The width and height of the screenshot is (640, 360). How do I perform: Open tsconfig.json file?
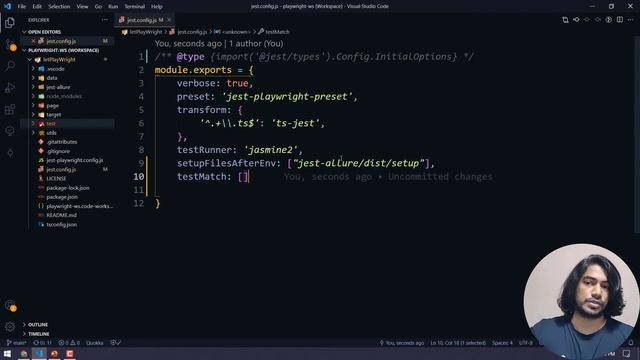pos(61,224)
